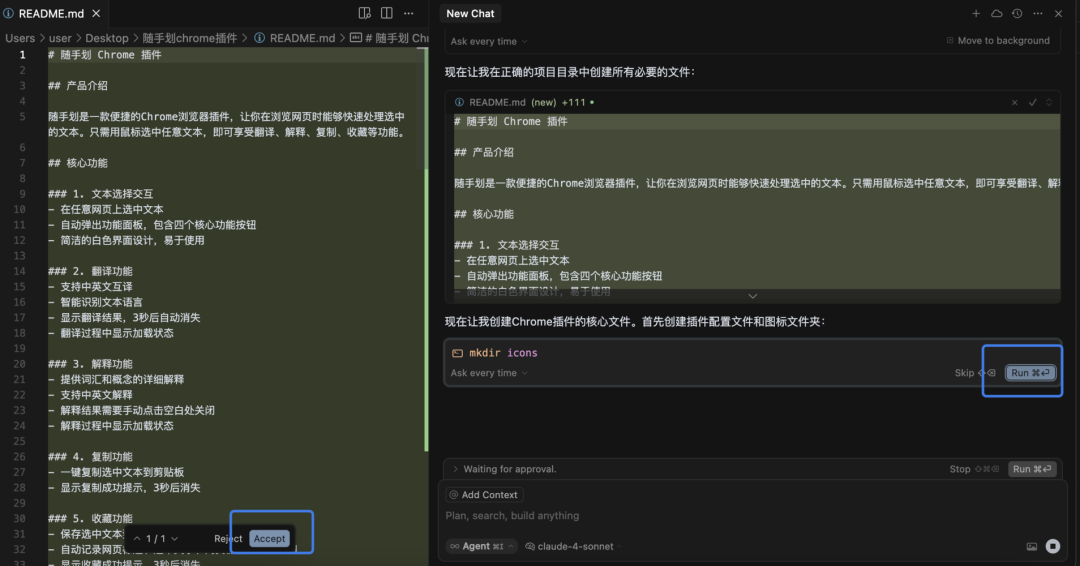This screenshot has width=1080, height=566.
Task: Run the mkdir icons command
Action: (1030, 373)
